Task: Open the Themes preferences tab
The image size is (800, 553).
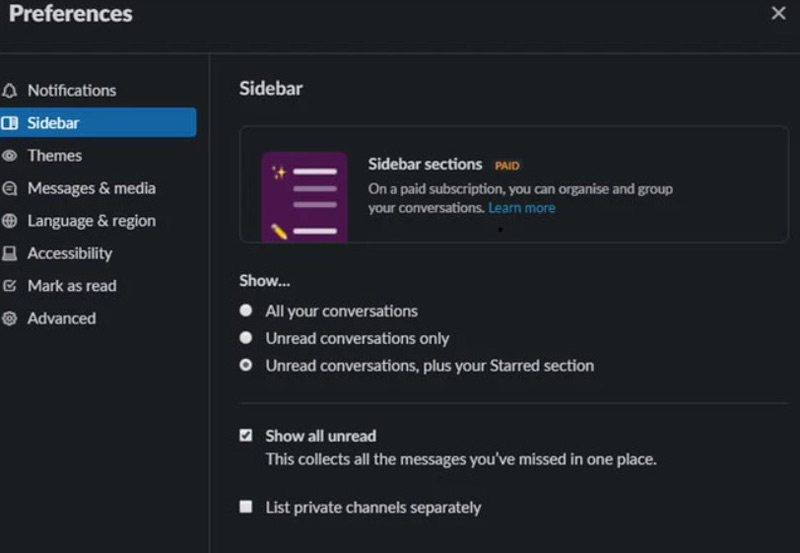Action: 55,156
